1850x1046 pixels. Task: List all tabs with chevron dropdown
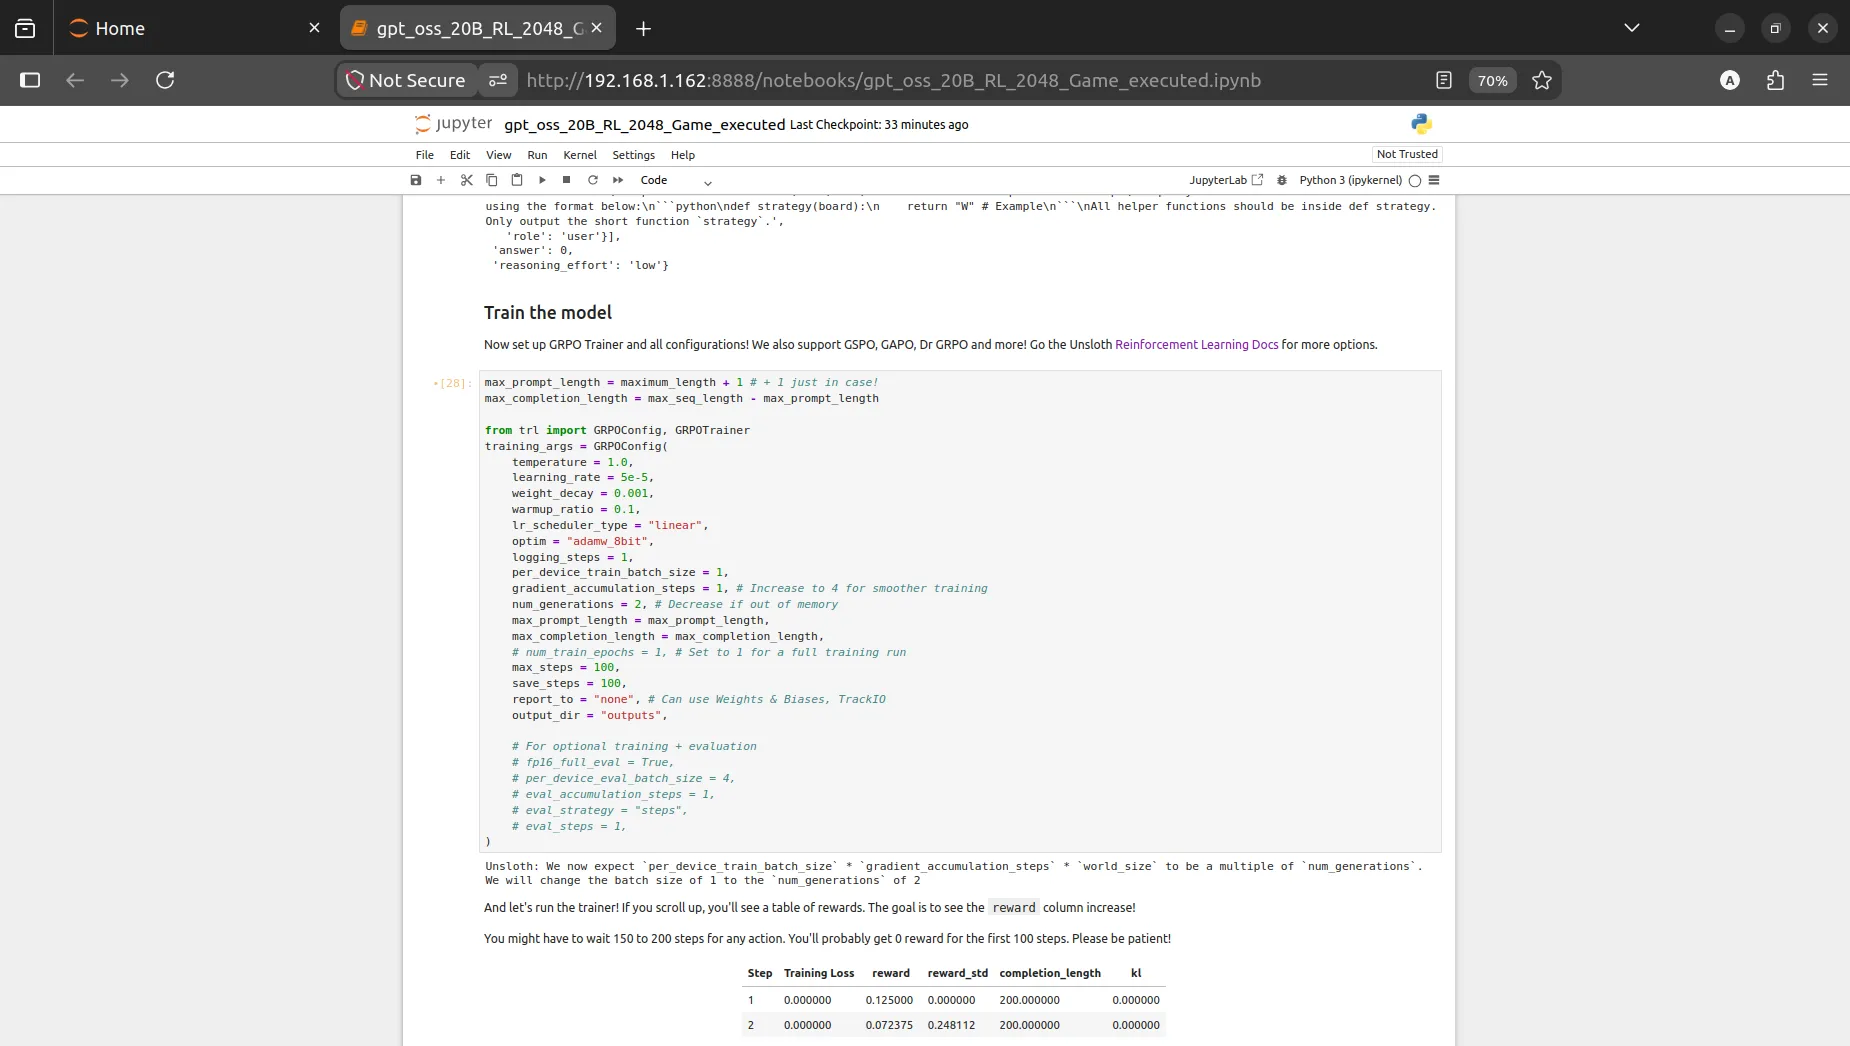click(x=1632, y=28)
